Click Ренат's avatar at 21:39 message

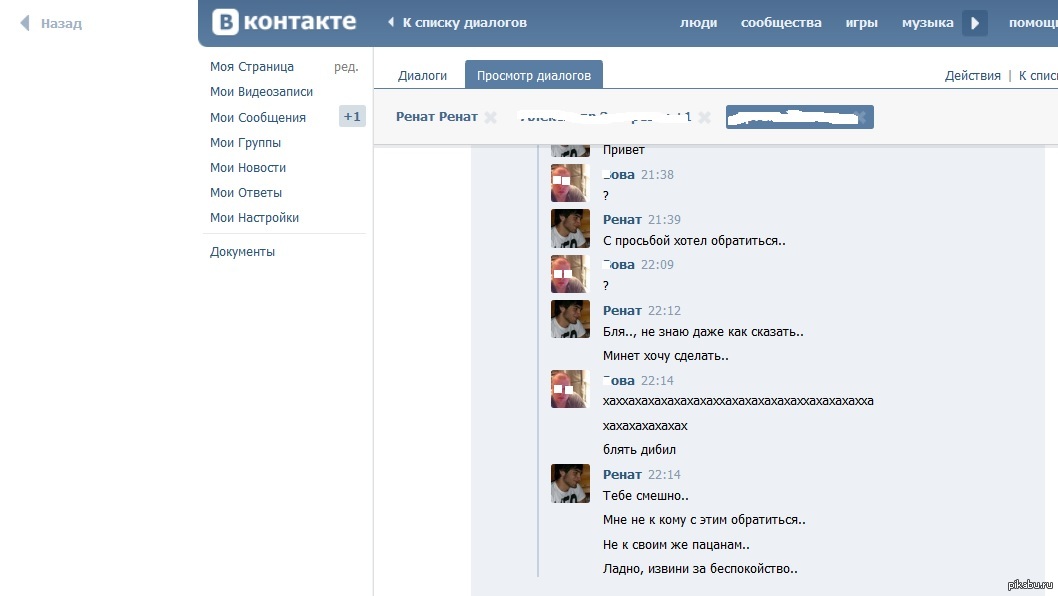pyautogui.click(x=570, y=229)
